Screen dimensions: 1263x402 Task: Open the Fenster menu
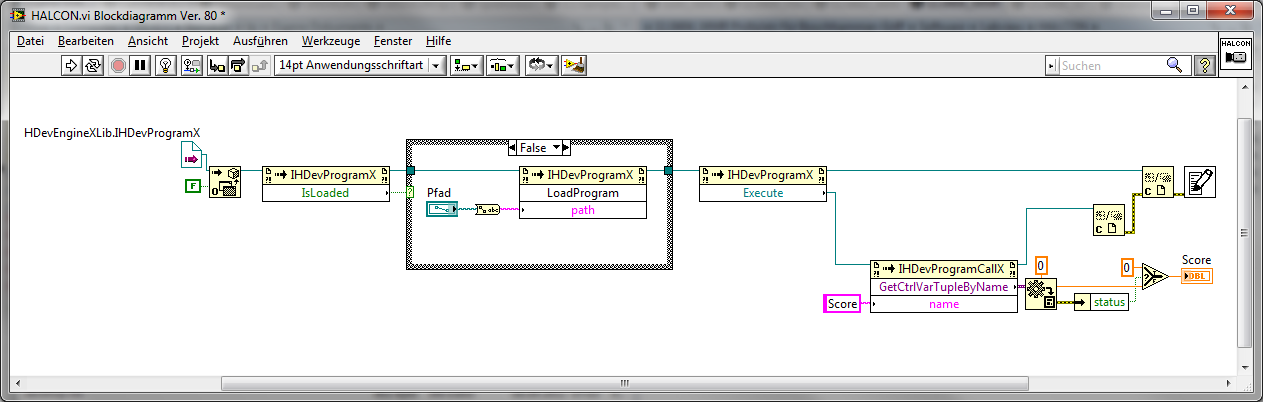[393, 41]
